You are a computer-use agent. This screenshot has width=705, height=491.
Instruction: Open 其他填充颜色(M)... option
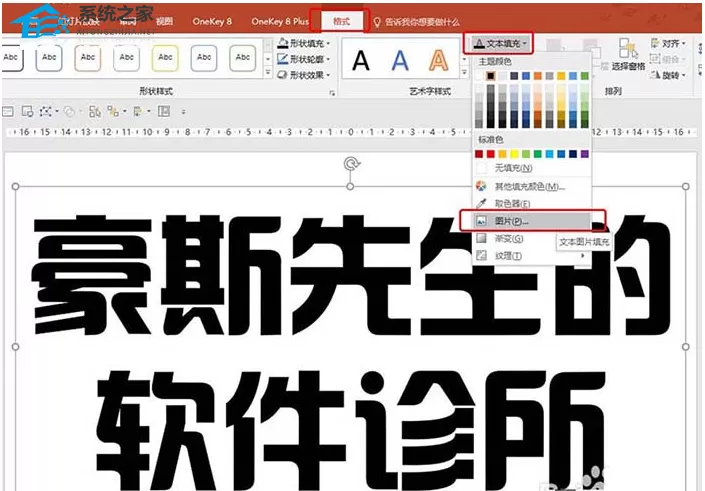coord(531,187)
